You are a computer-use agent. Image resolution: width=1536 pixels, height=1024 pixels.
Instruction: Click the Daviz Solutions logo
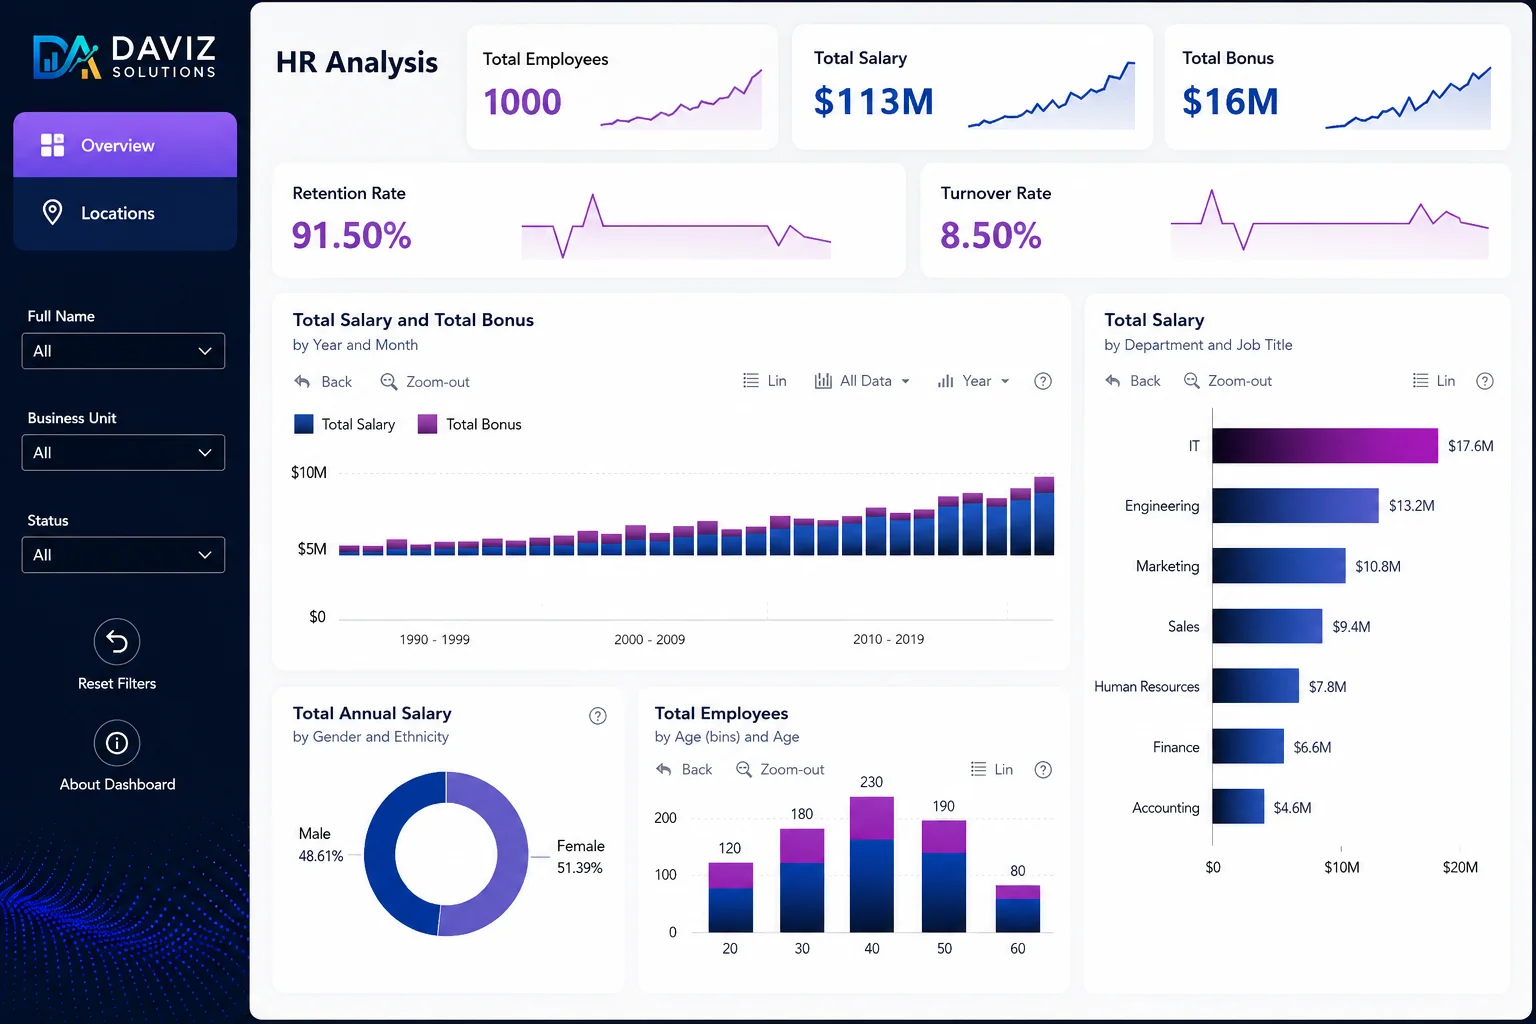pyautogui.click(x=124, y=56)
